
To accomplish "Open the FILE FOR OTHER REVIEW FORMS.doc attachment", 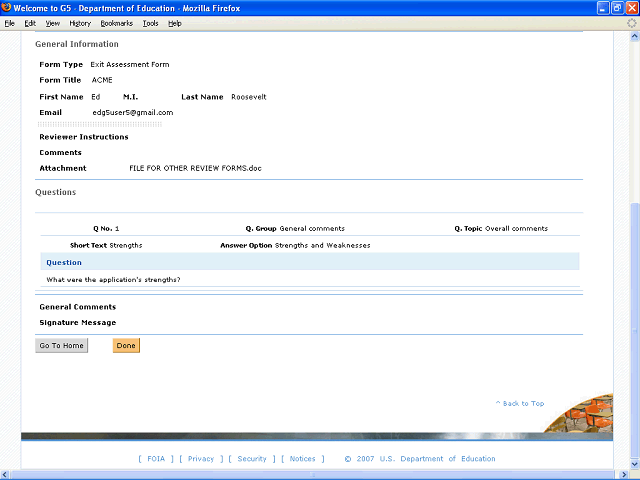I will coord(195,168).
